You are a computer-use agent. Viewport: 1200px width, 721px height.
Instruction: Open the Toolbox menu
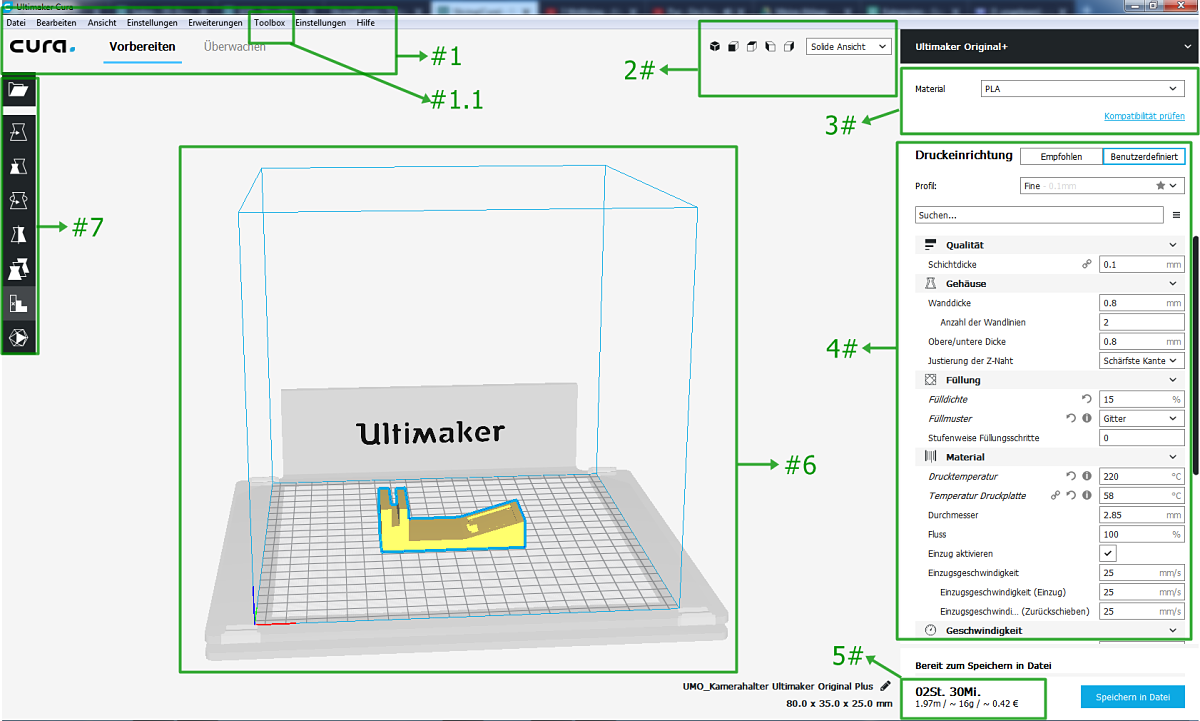270,23
